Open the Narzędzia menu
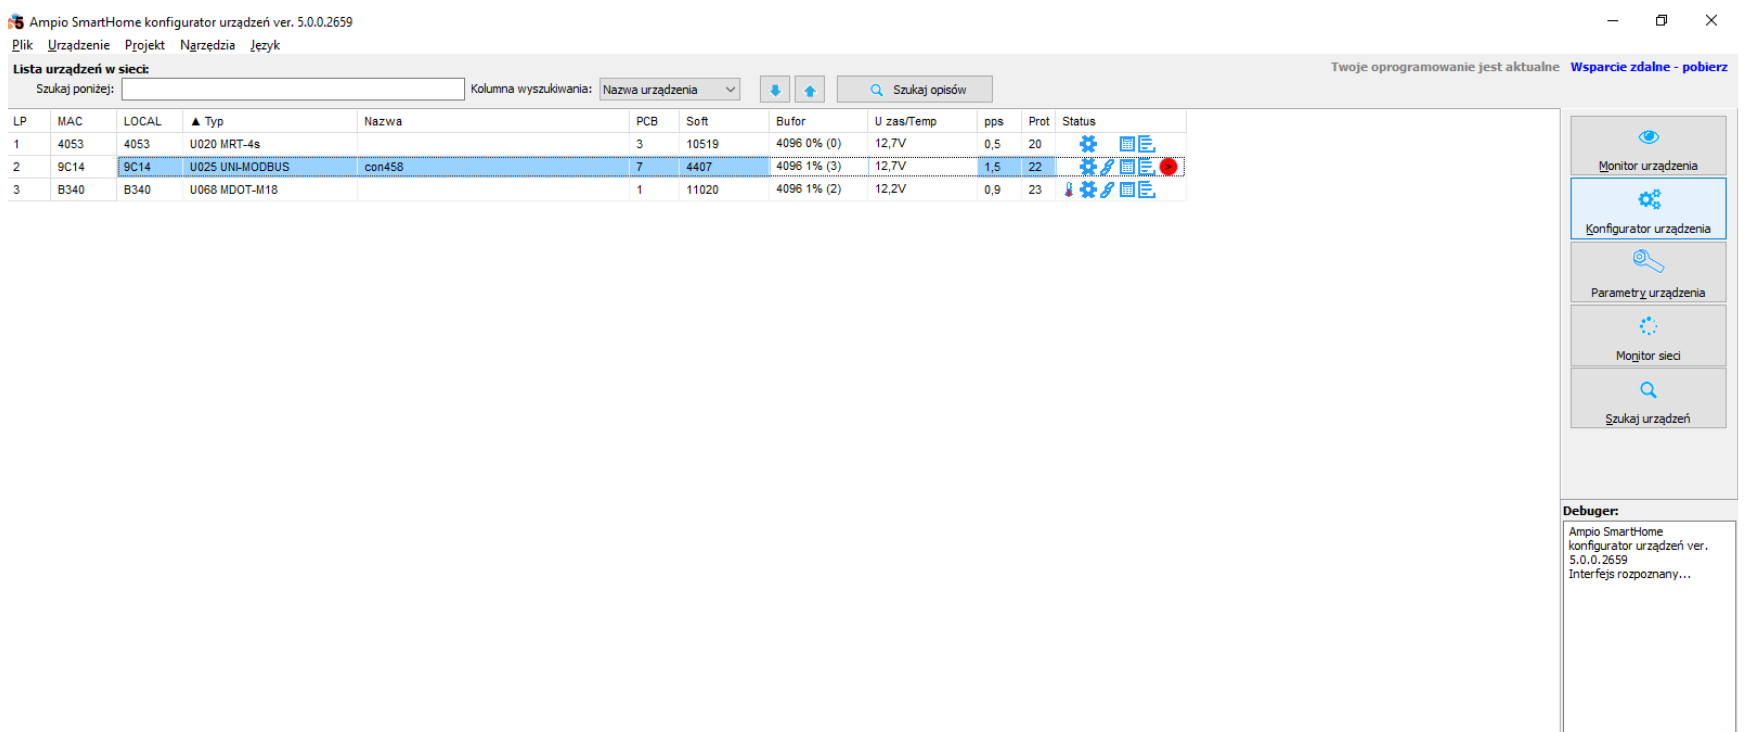Viewport: 1746px width, 732px height. [x=208, y=45]
